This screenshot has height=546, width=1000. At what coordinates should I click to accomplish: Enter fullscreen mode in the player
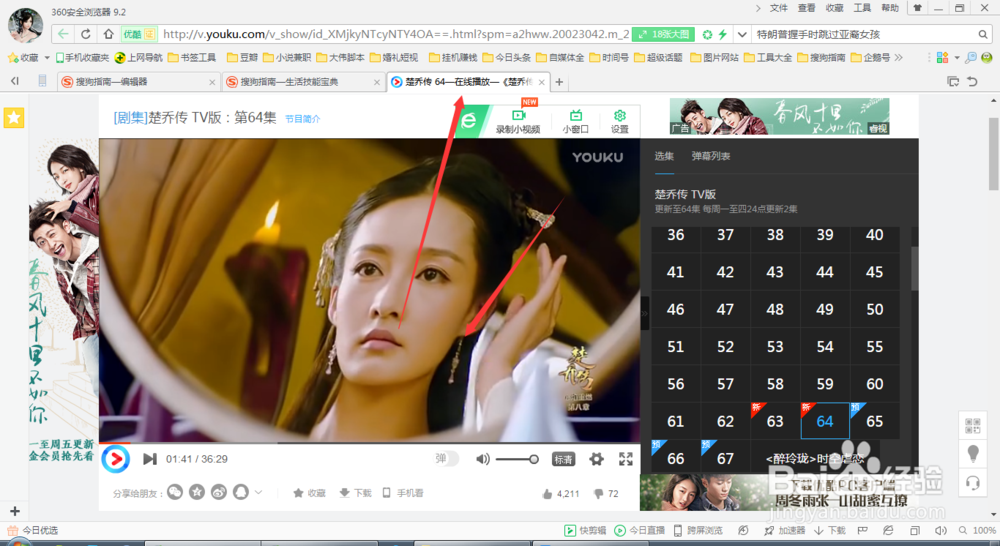point(626,459)
